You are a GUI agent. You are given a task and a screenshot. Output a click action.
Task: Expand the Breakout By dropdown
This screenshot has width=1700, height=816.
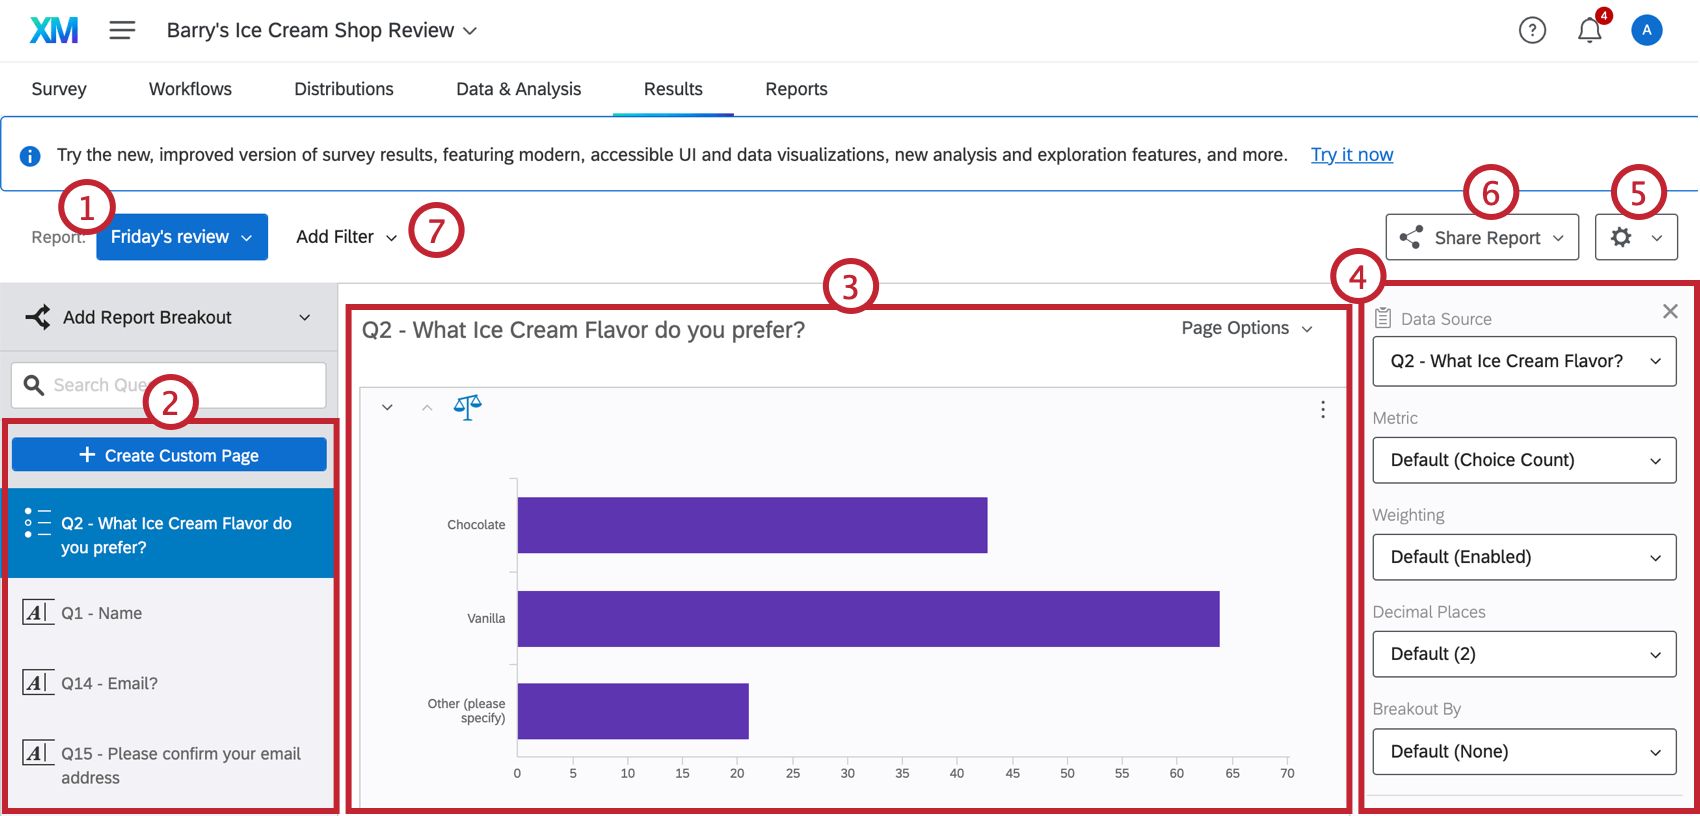click(1524, 752)
